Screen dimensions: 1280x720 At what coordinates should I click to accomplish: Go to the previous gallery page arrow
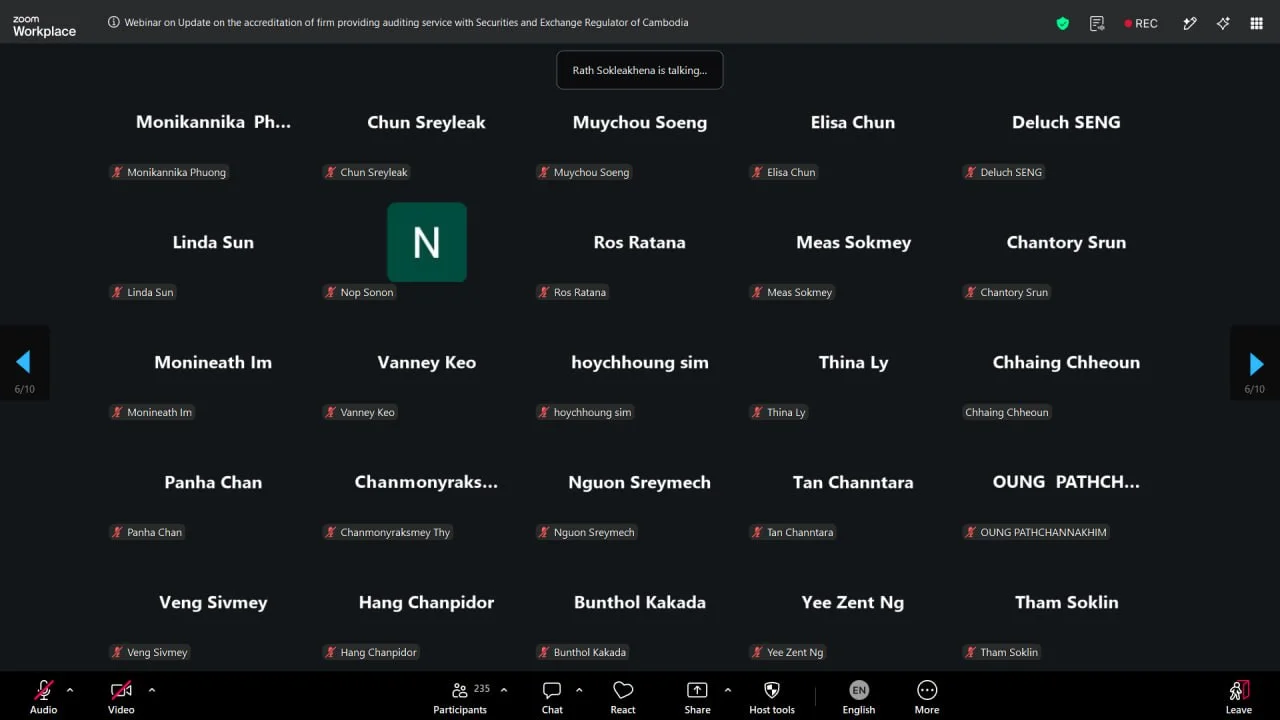pyautogui.click(x=24, y=362)
